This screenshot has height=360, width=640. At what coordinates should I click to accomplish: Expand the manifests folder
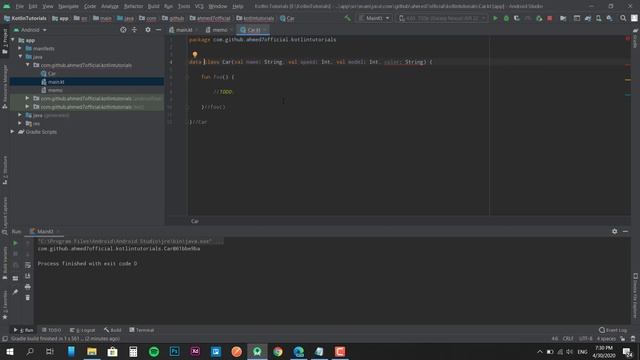point(20,48)
